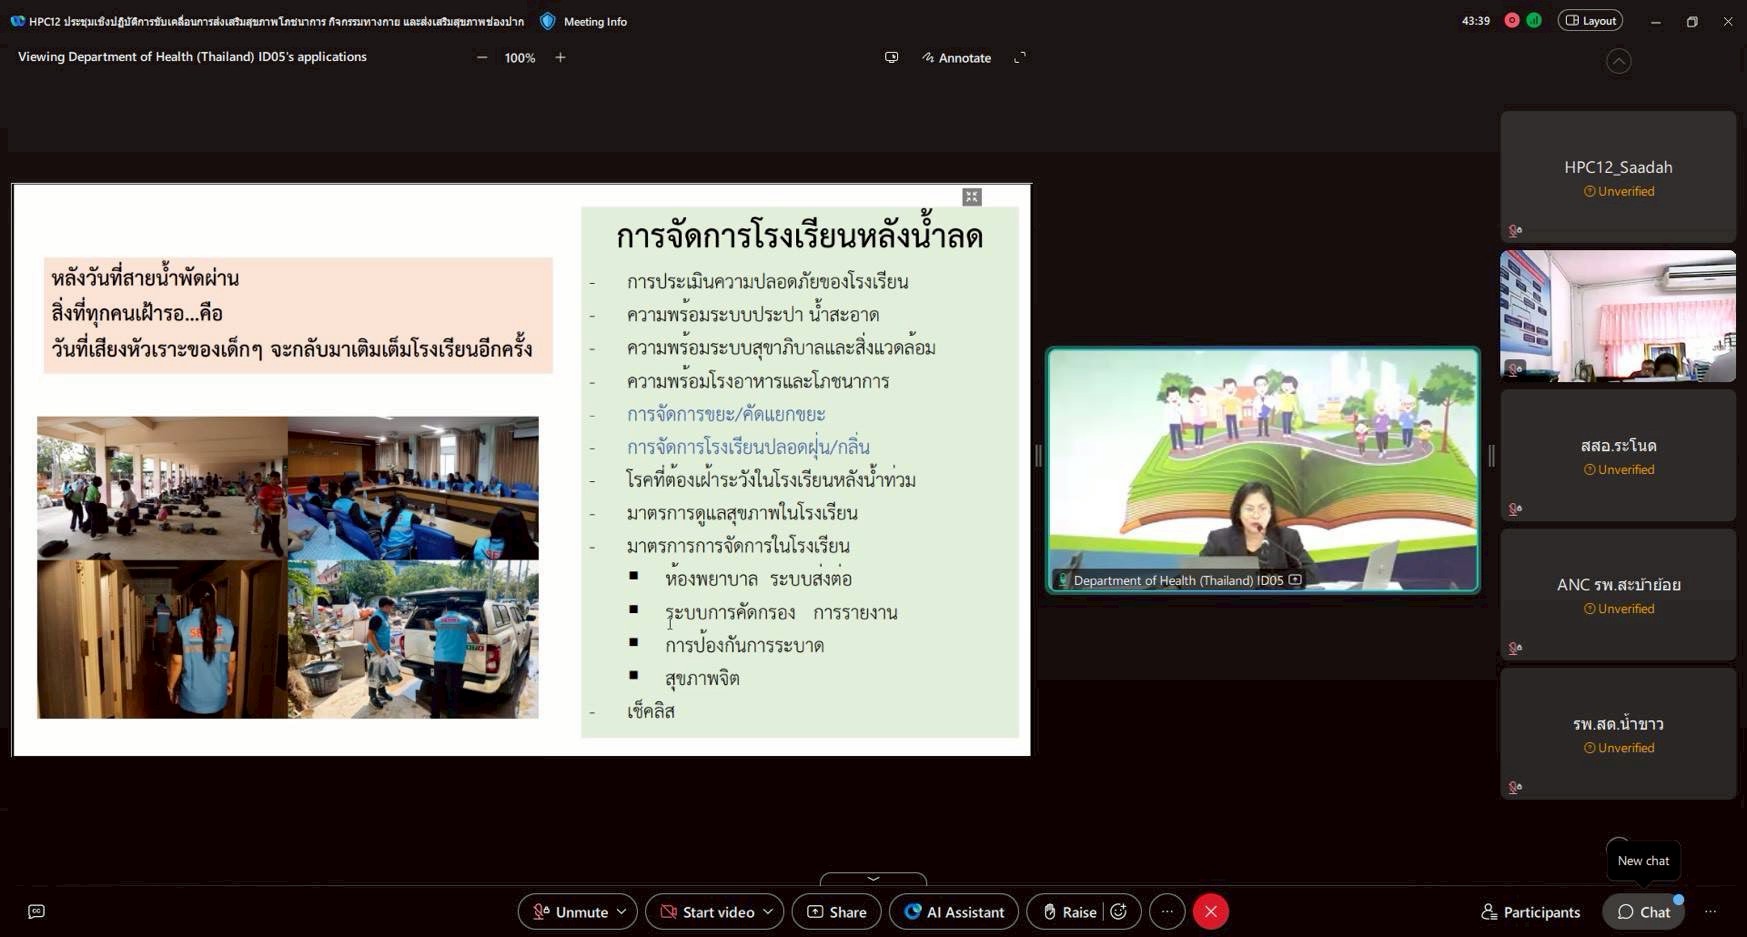Raise your hand
Screen dimensions: 1747x937
(x=1068, y=912)
